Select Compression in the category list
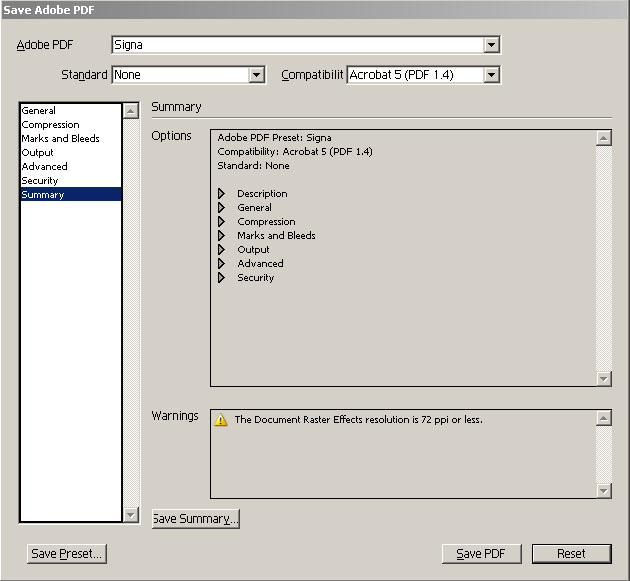 pos(71,125)
